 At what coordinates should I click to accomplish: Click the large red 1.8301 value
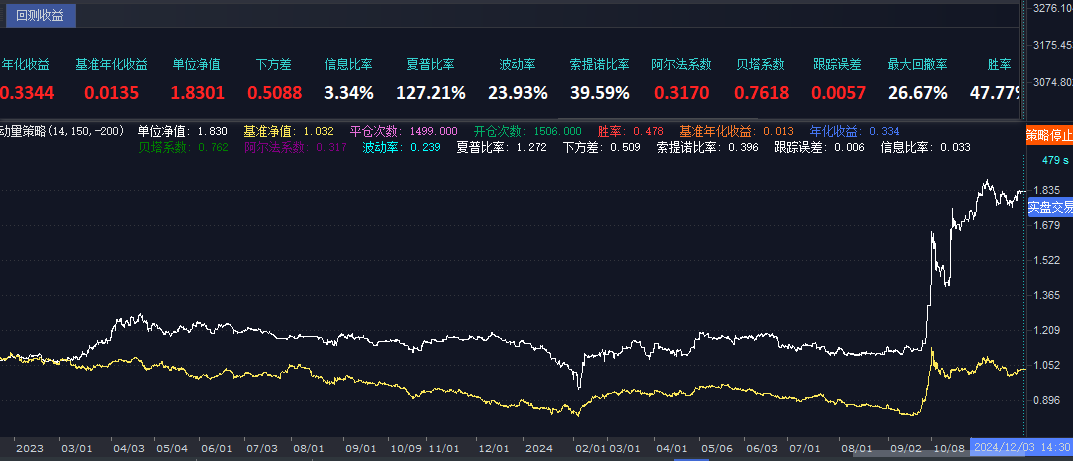(197, 93)
